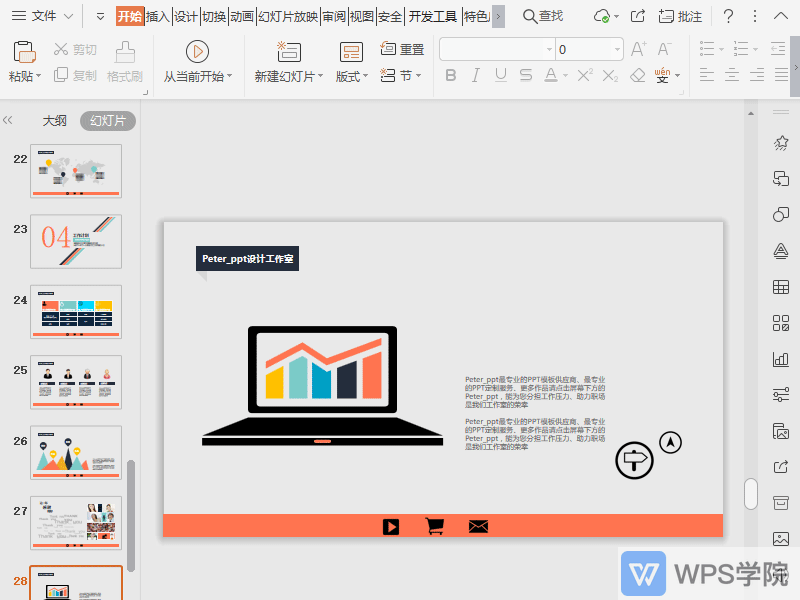The image size is (800, 600).
Task: Click the shapes icon in right sidebar
Action: click(x=781, y=215)
